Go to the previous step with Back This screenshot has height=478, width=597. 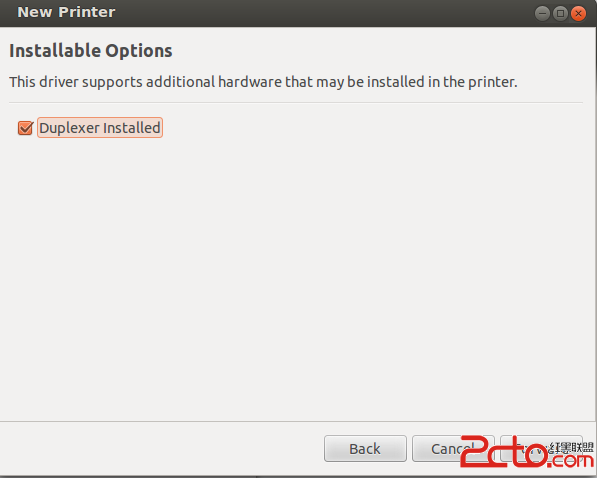click(365, 449)
